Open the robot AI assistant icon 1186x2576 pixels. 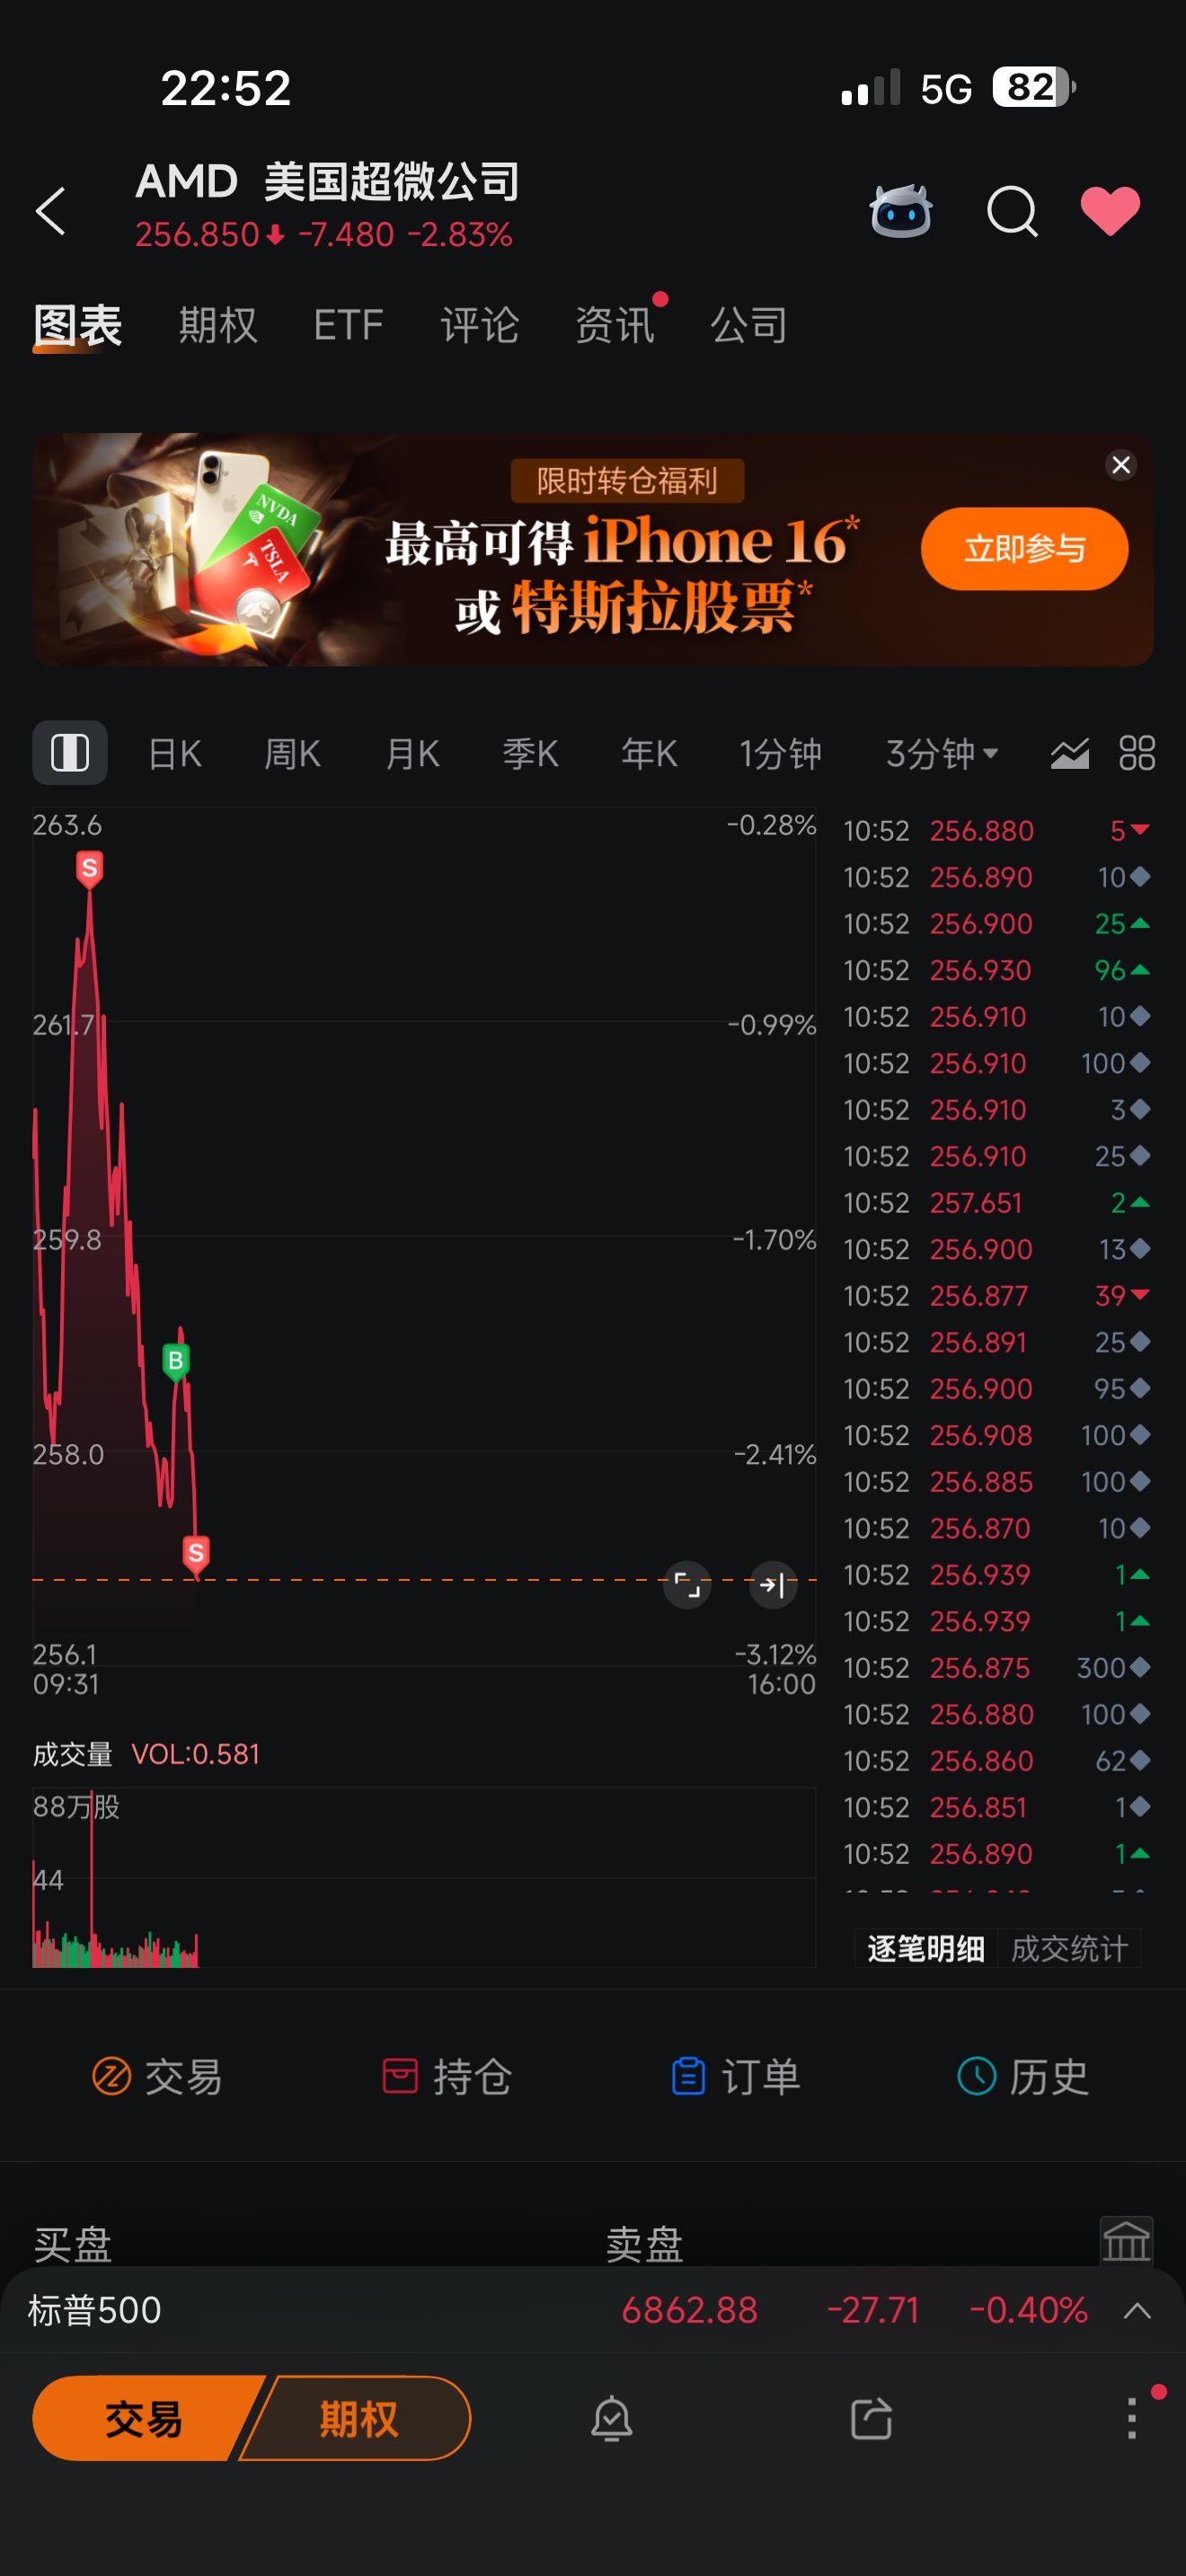pyautogui.click(x=900, y=211)
